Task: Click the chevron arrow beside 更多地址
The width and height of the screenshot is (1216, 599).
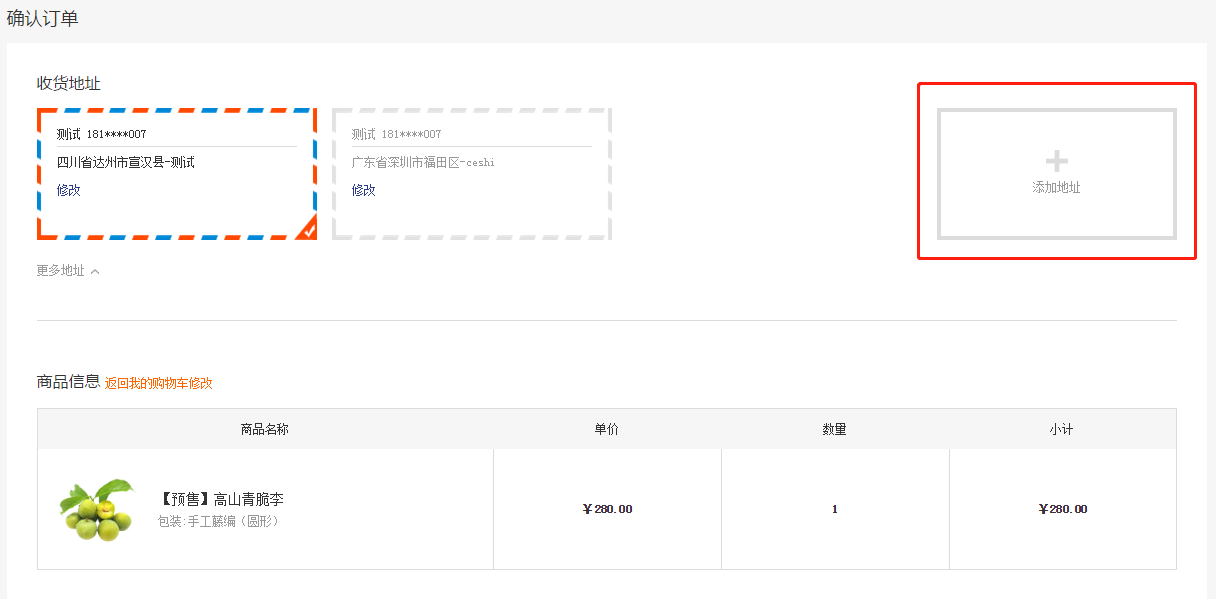Action: 95,271
